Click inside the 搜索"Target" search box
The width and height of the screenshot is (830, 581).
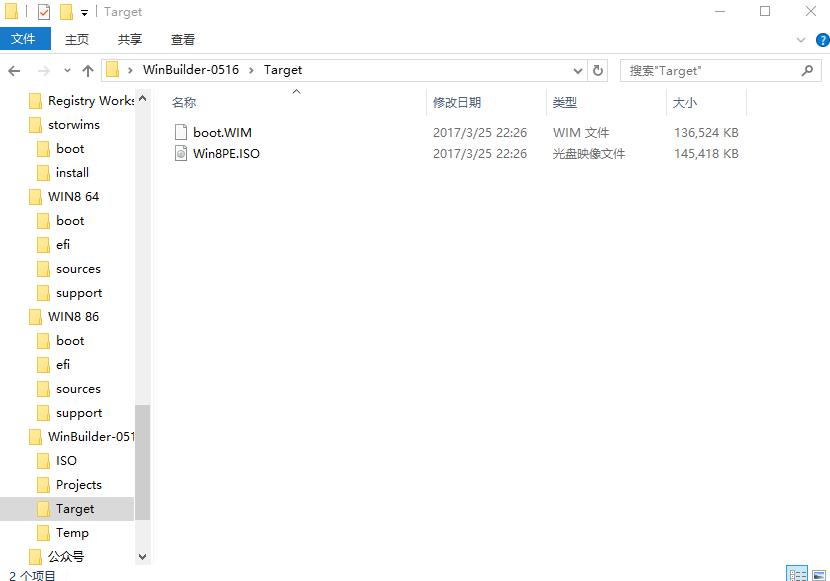pyautogui.click(x=700, y=70)
